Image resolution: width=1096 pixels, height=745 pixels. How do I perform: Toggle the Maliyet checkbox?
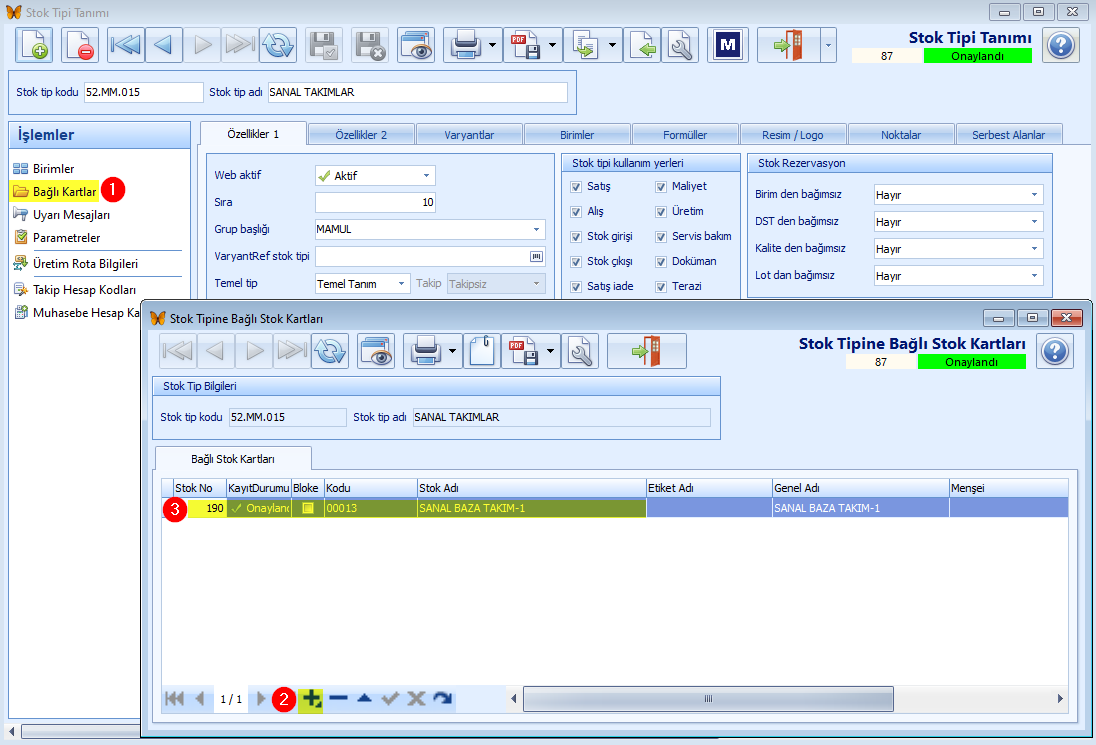[661, 187]
